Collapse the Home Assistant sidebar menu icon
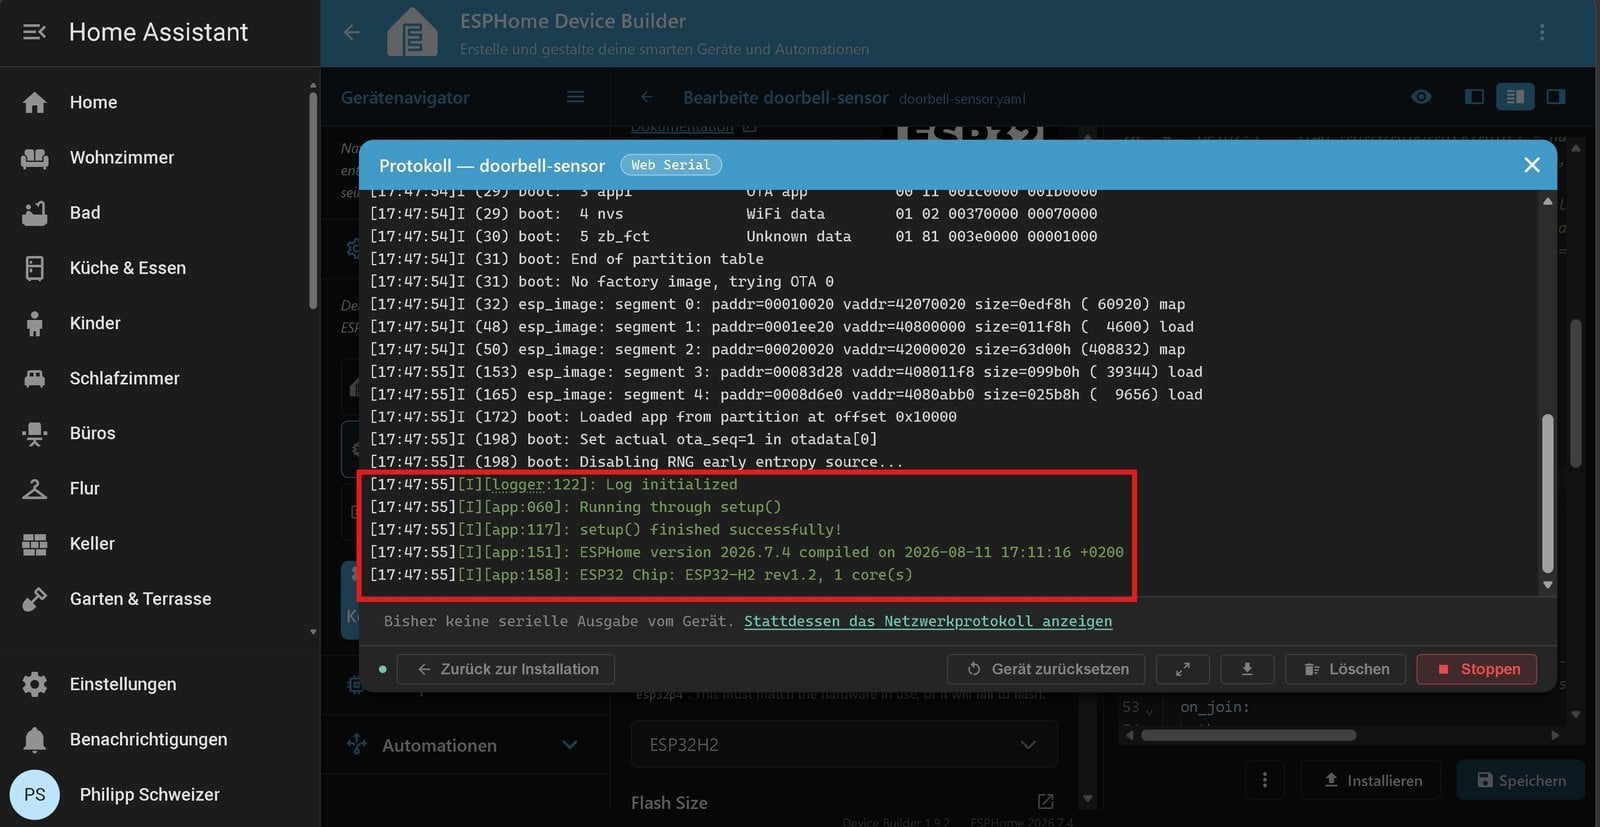 pyautogui.click(x=34, y=32)
